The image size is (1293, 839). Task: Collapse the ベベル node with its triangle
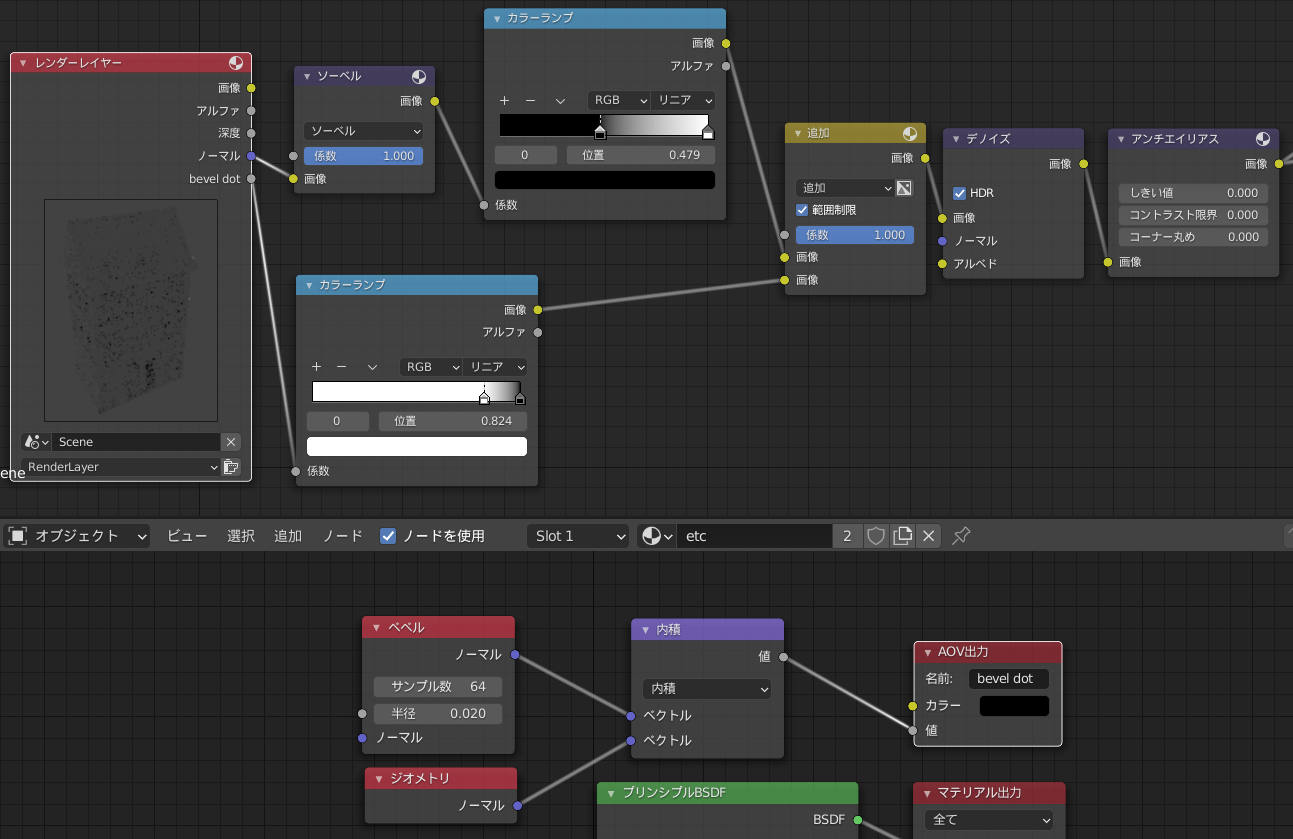(x=376, y=628)
